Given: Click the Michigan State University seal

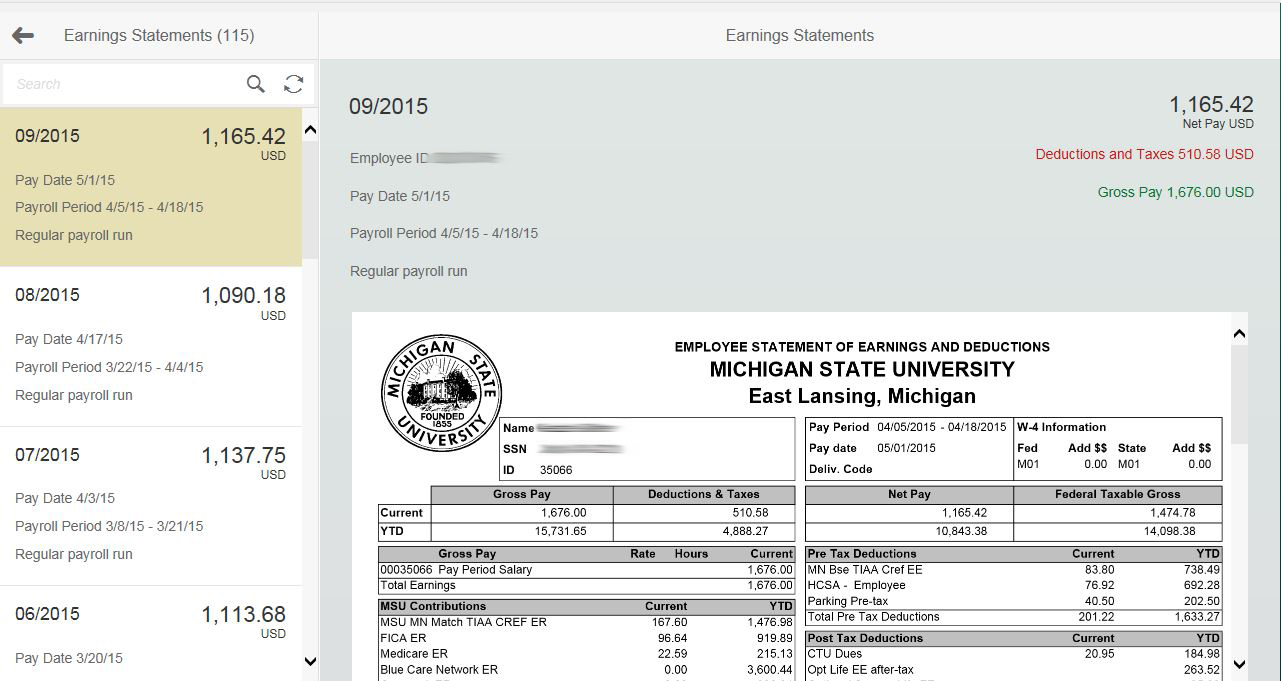Looking at the screenshot, I should click(441, 393).
